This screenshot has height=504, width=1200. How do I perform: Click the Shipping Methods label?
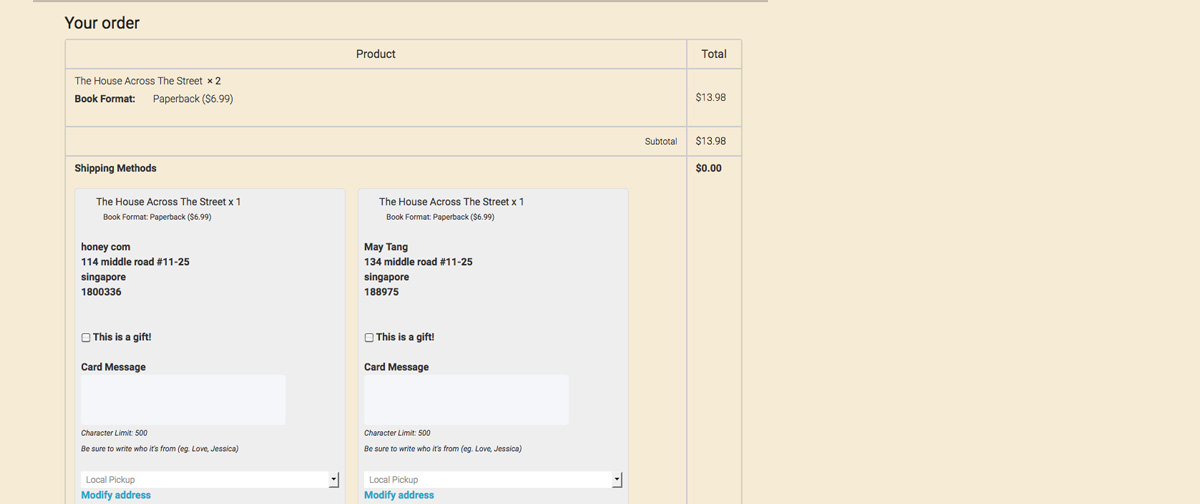pyautogui.click(x=116, y=168)
